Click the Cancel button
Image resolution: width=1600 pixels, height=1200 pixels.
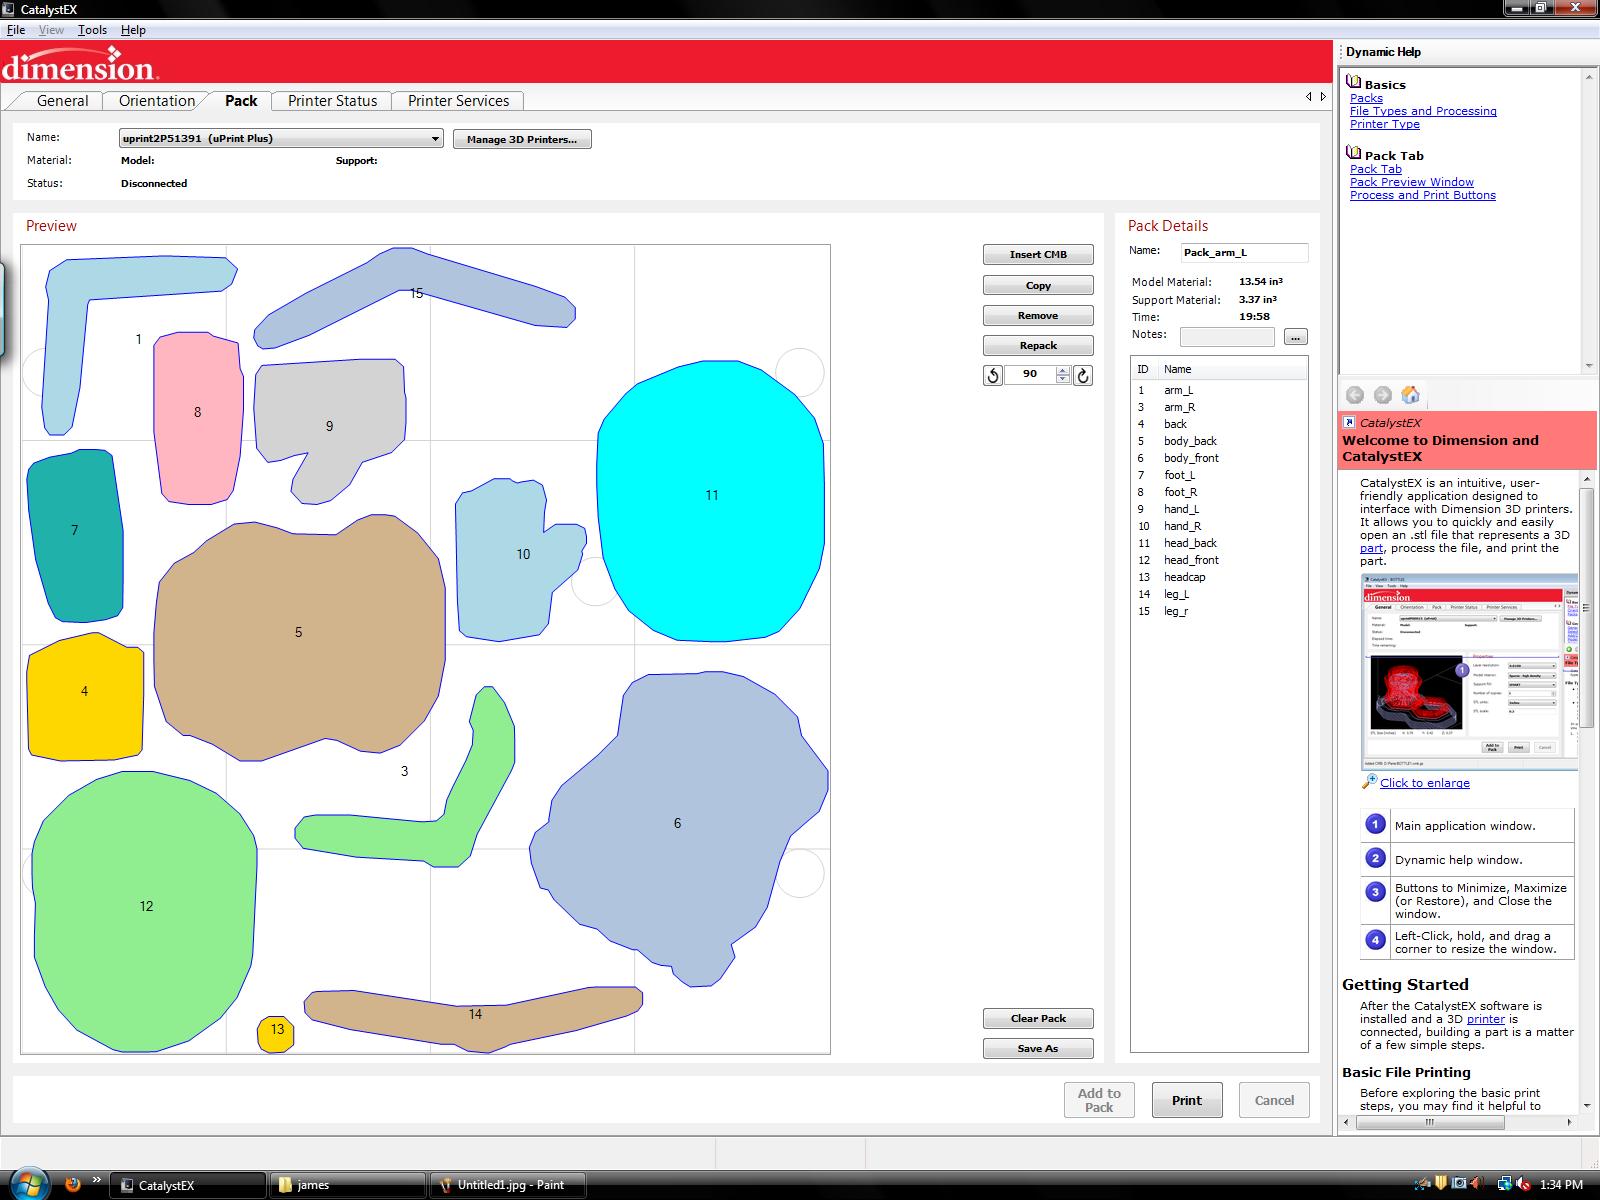[1274, 1101]
